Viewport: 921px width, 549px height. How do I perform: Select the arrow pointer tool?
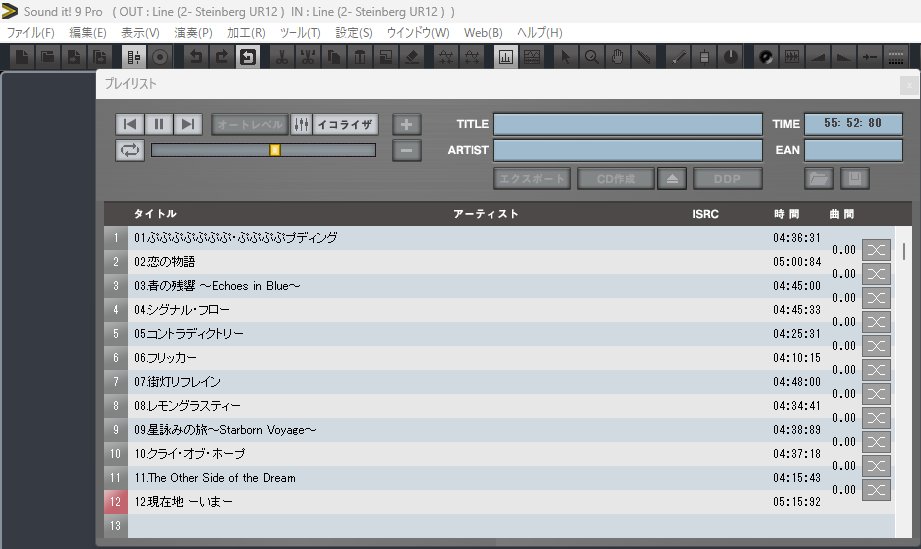(566, 57)
